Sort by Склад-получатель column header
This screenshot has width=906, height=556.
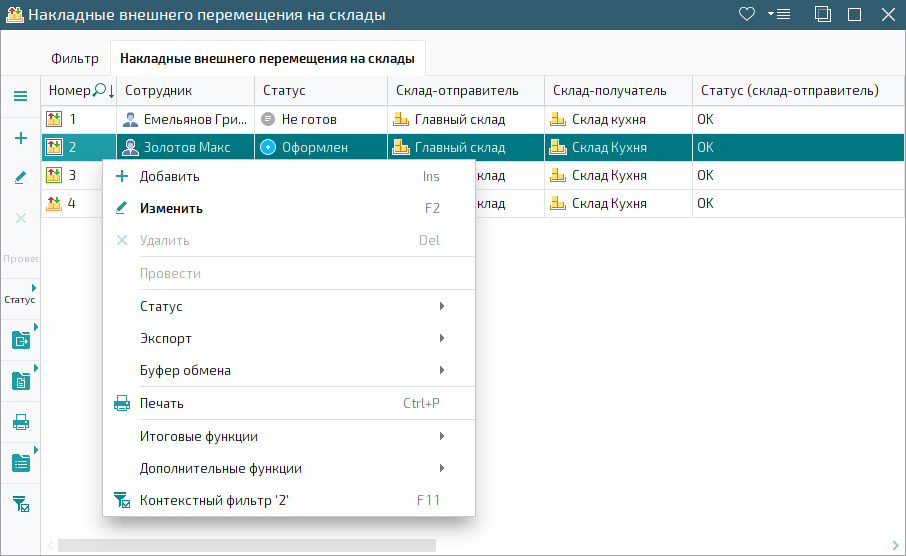click(609, 90)
